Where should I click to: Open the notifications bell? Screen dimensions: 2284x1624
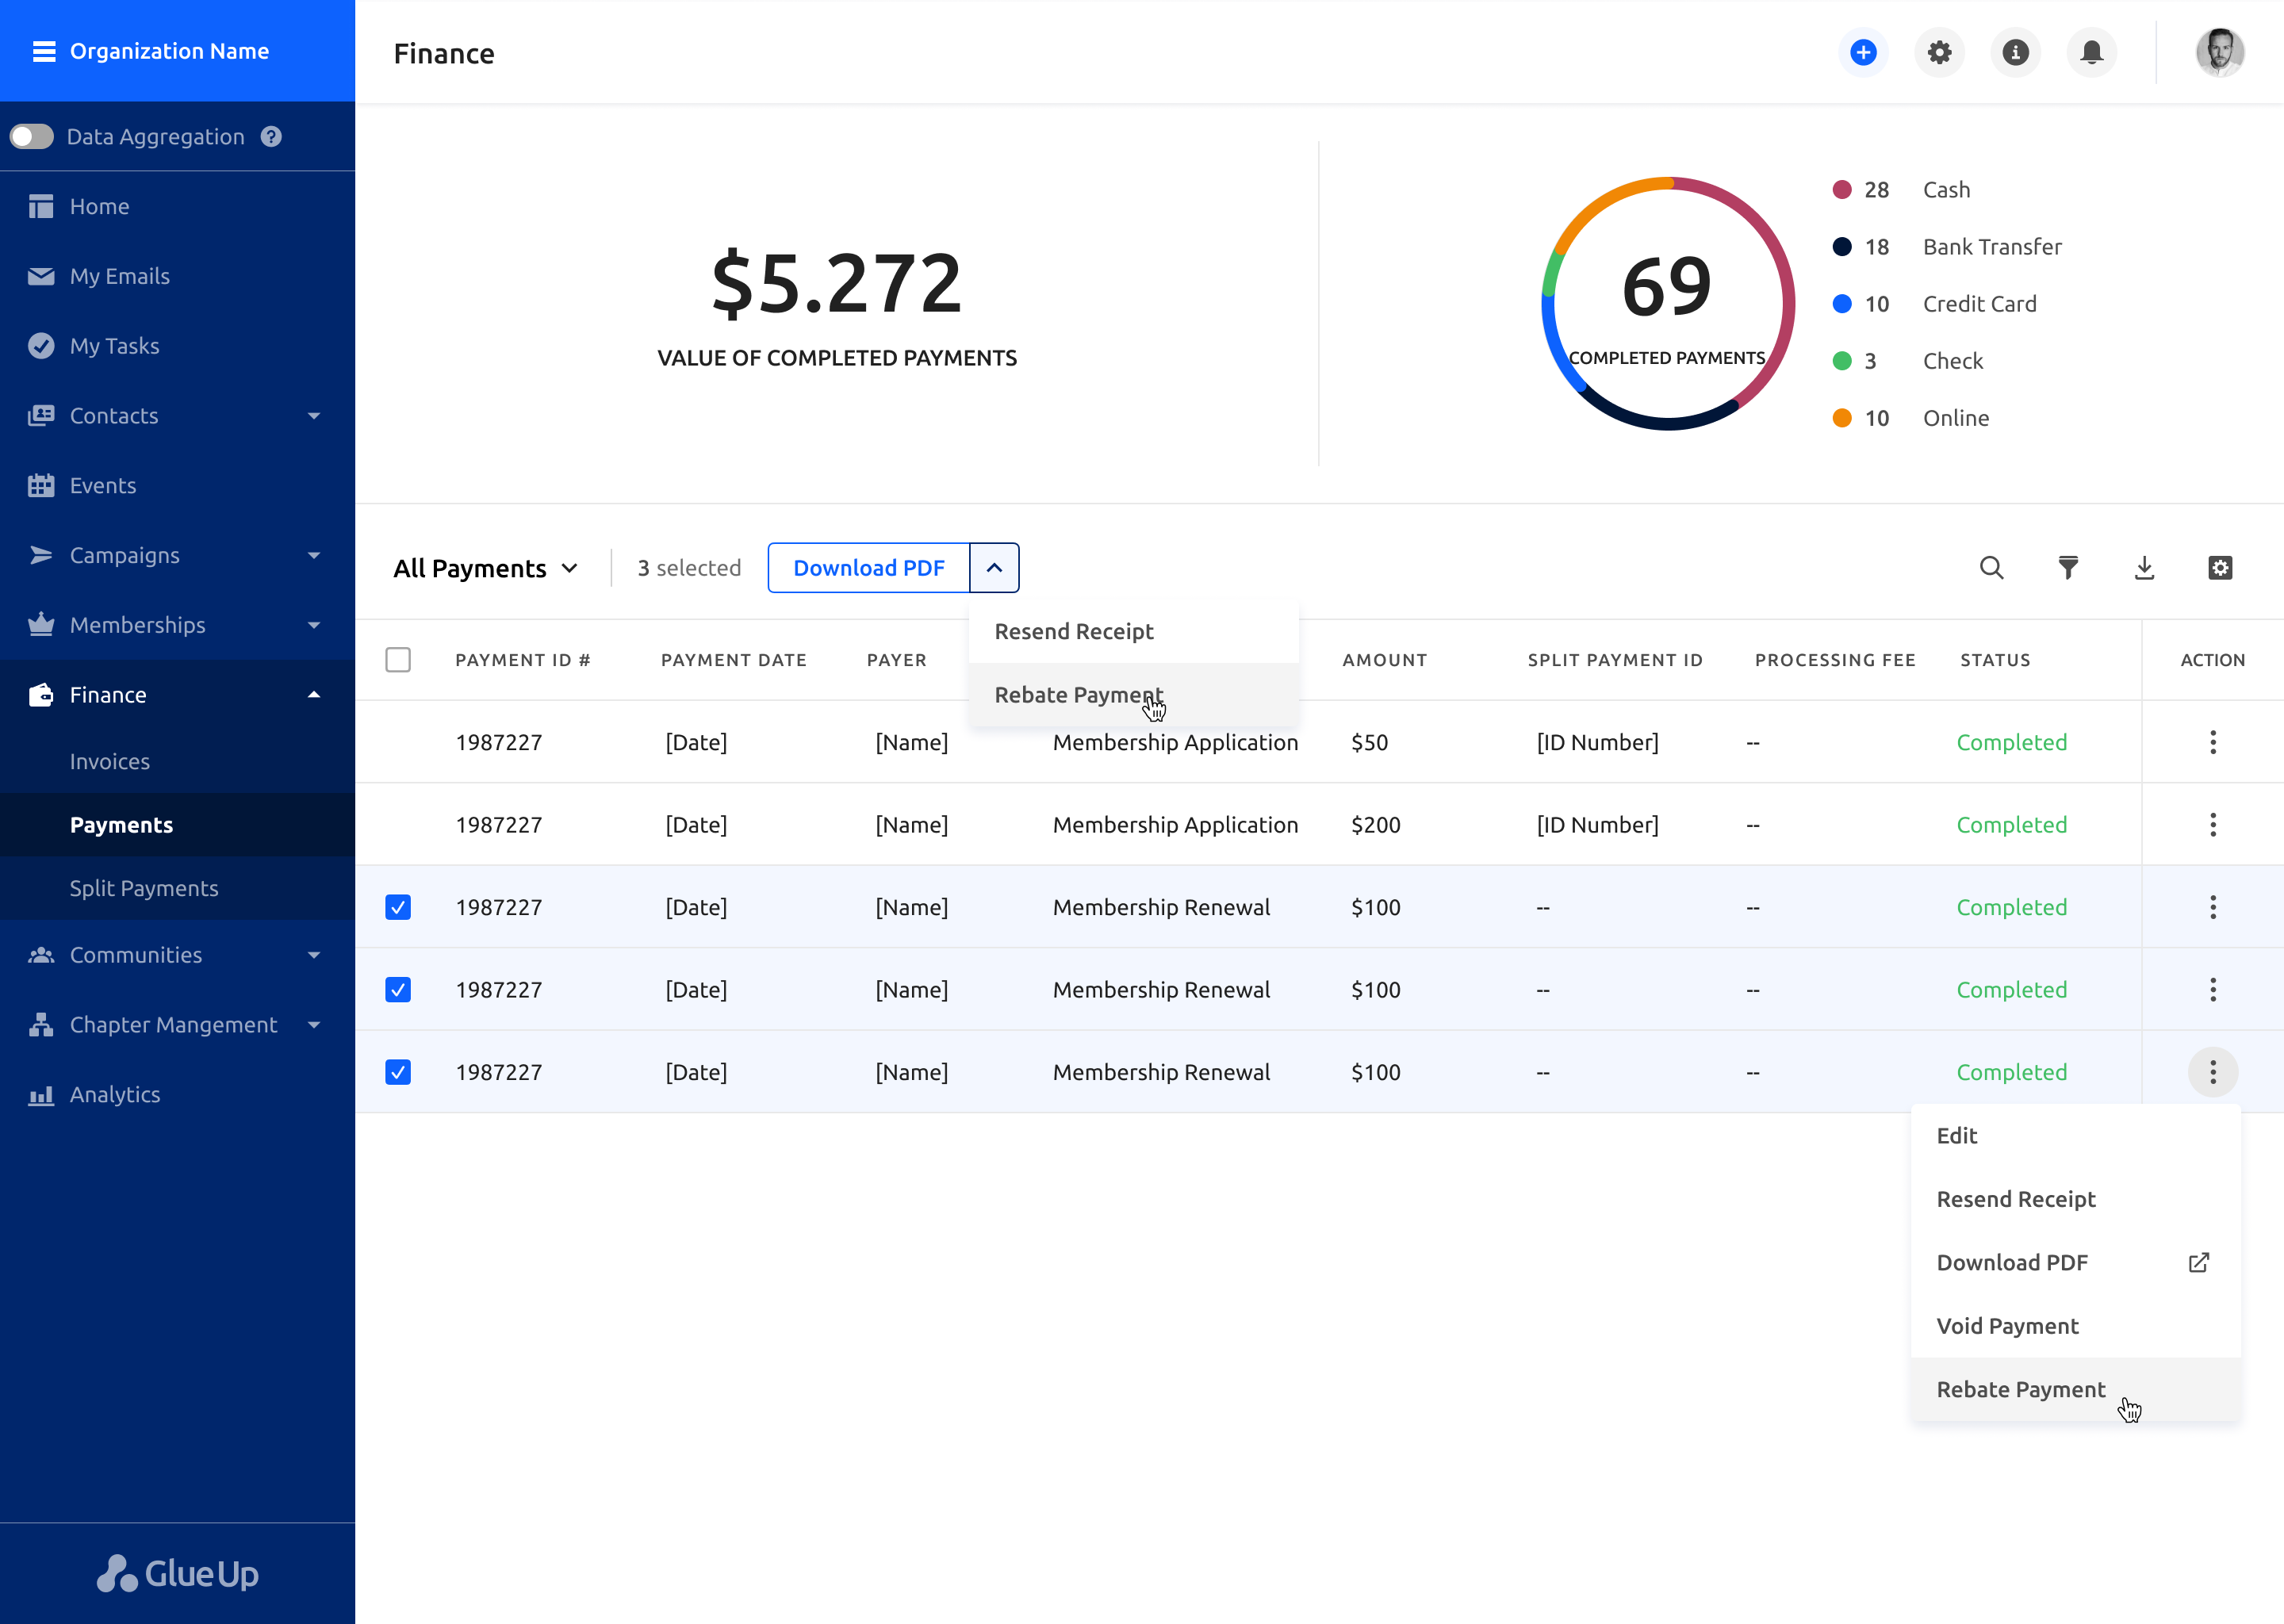(2091, 52)
